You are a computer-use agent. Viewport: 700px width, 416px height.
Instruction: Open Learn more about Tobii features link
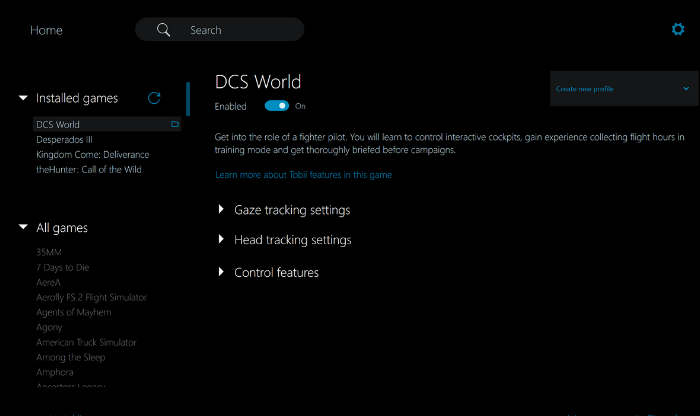click(x=304, y=175)
